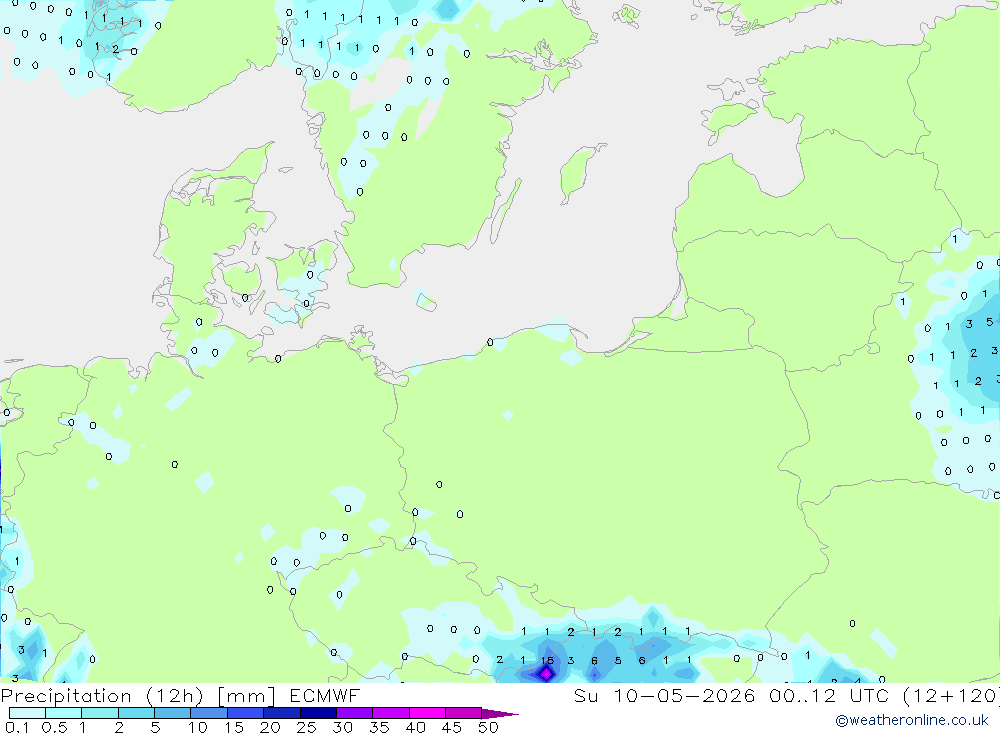Click the 0.1–0.5 mm palest legend swatch
This screenshot has height=733, width=1000.
[x=27, y=713]
